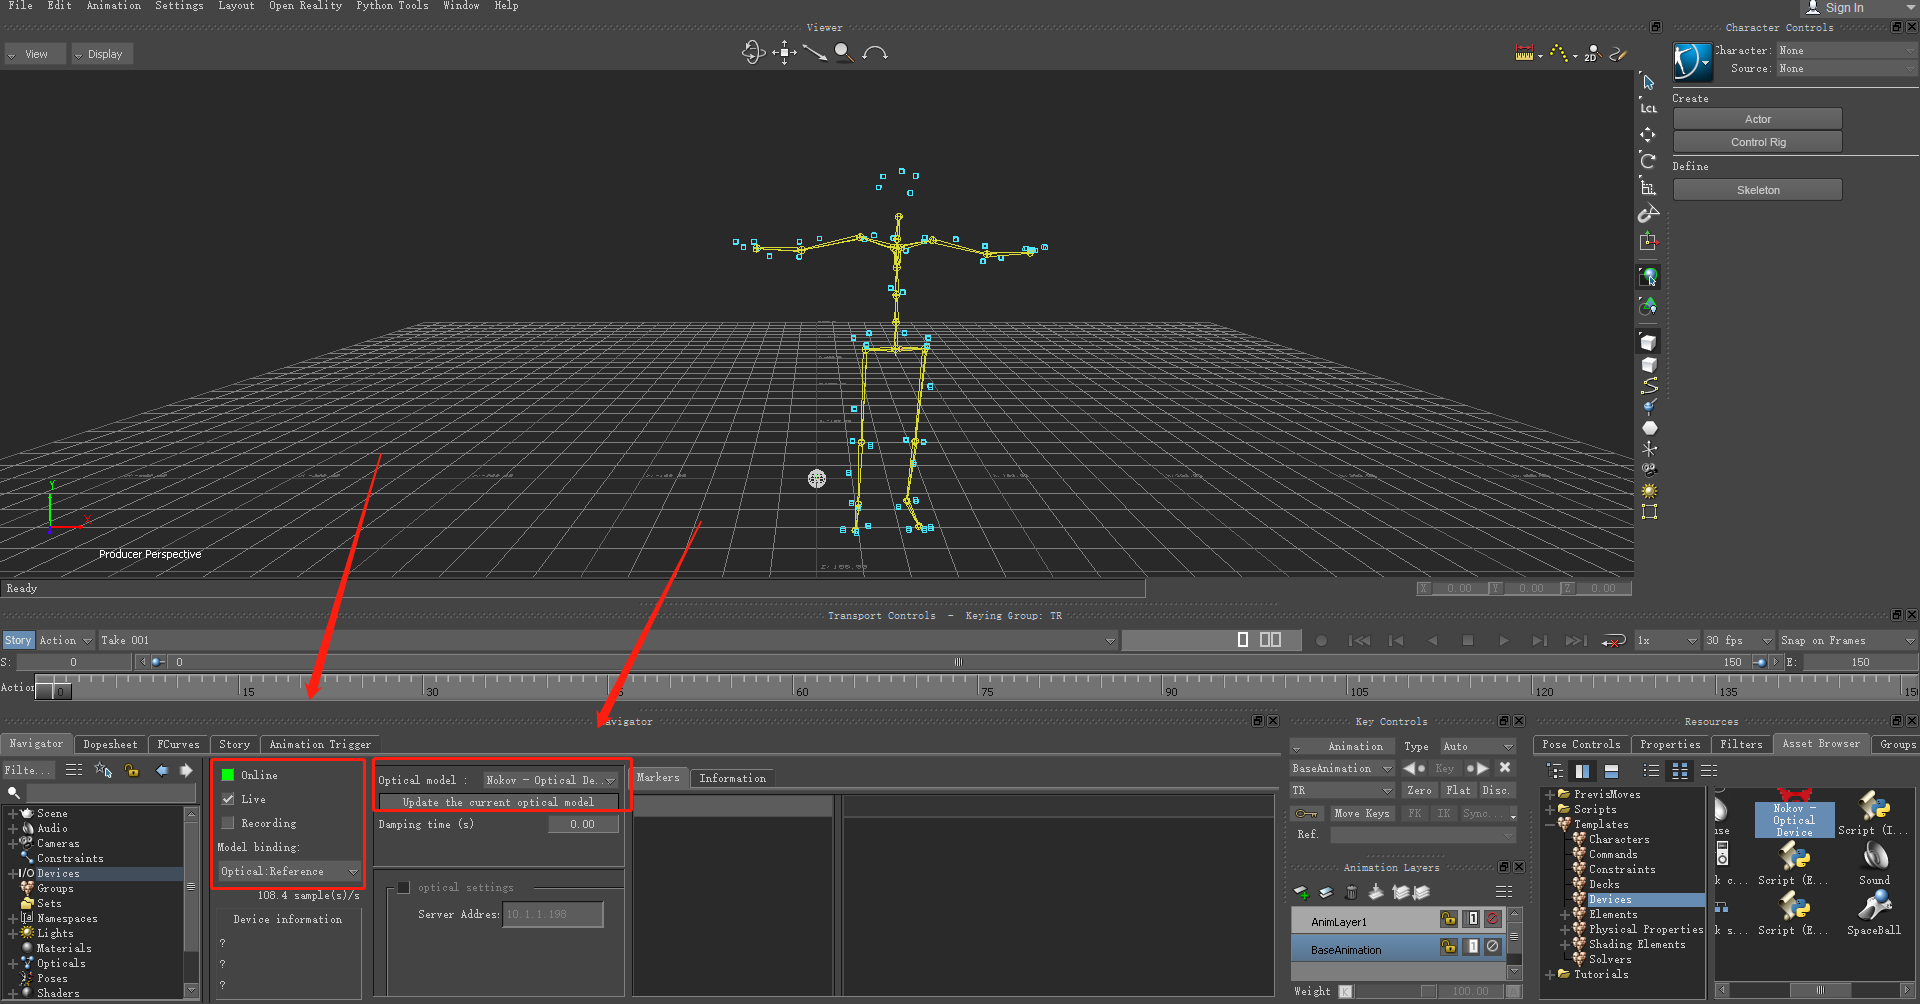Viewport: 1920px width, 1004px height.
Task: Click the zoom magnifier viewer tool
Action: point(844,52)
